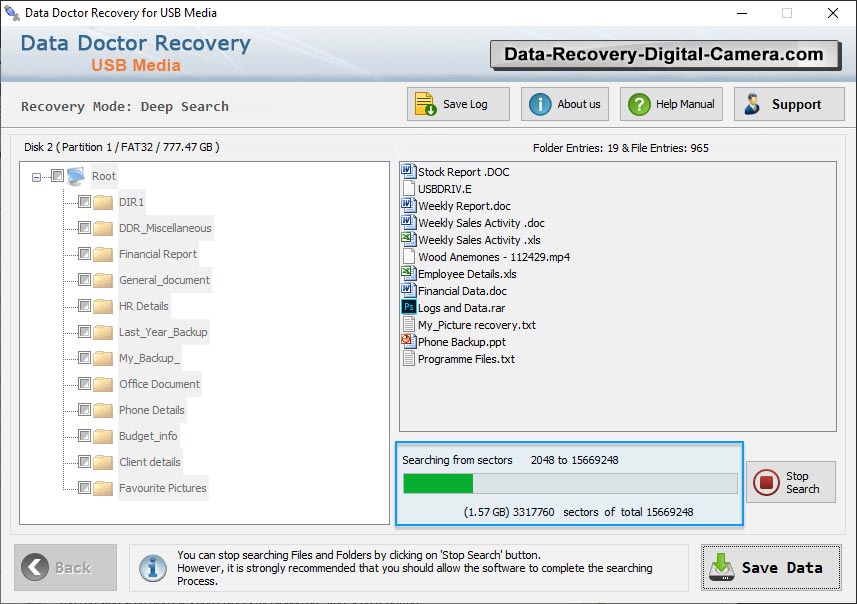Click the Last_Year_Backup folder icon
The height and width of the screenshot is (604, 857).
103,332
